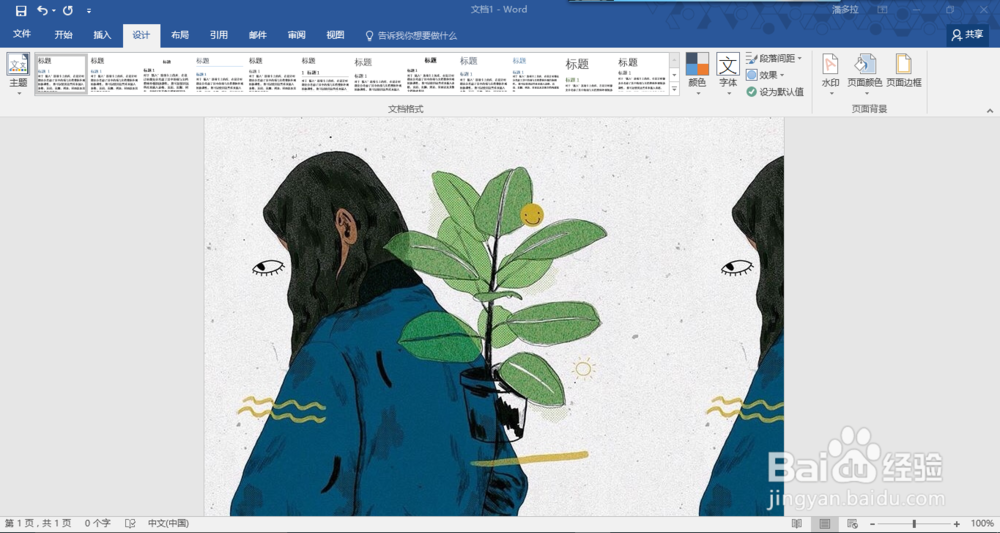Click the zoom out minus button
Viewport: 1000px width, 533px height.
[x=872, y=524]
